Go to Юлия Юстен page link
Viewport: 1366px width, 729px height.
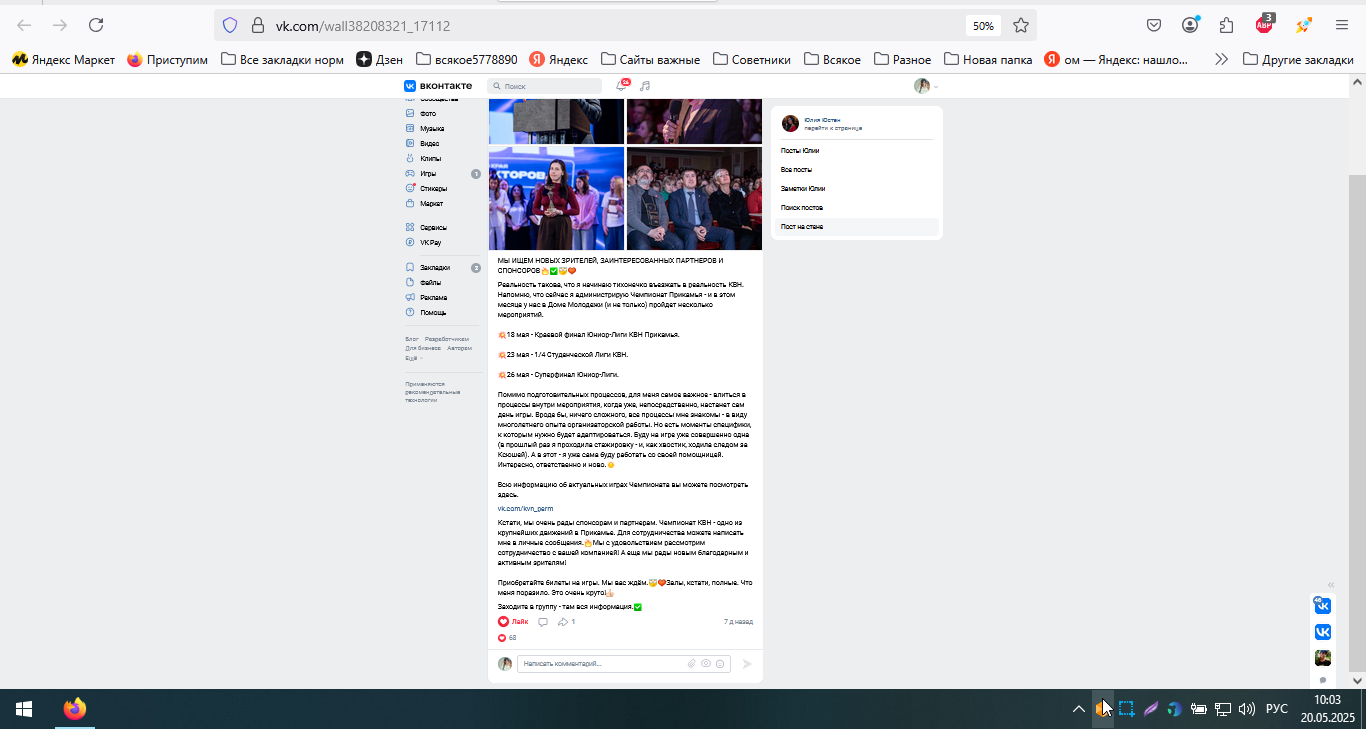tap(822, 119)
